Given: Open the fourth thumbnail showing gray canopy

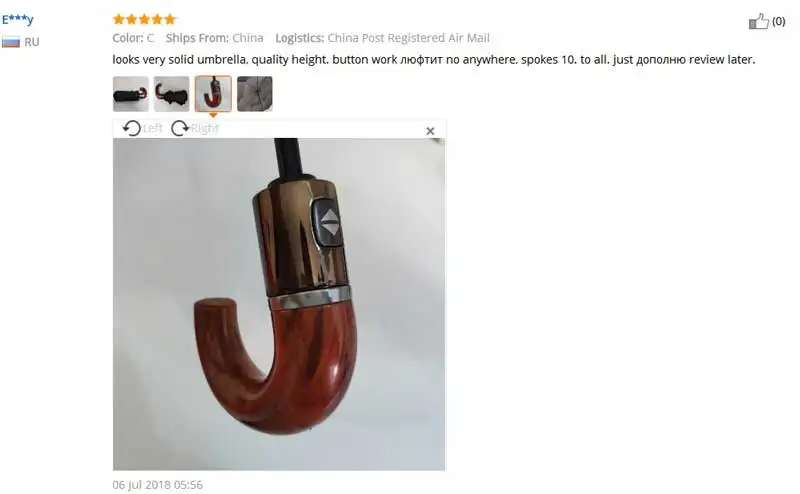Looking at the screenshot, I should (255, 94).
